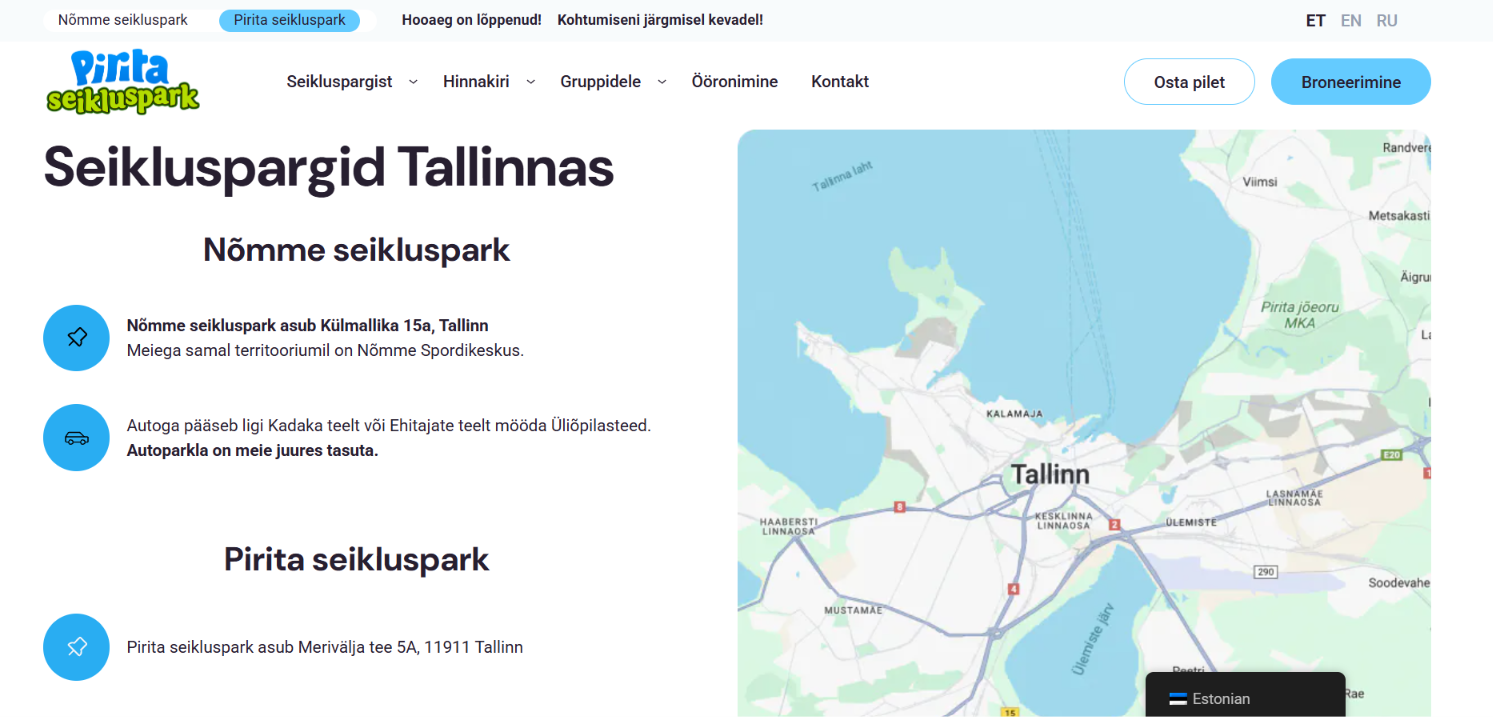Image resolution: width=1493 pixels, height=717 pixels.
Task: Click text "Nõmme seikluspark asub Külmallika 15a, Tallinn"
Action: coord(307,326)
